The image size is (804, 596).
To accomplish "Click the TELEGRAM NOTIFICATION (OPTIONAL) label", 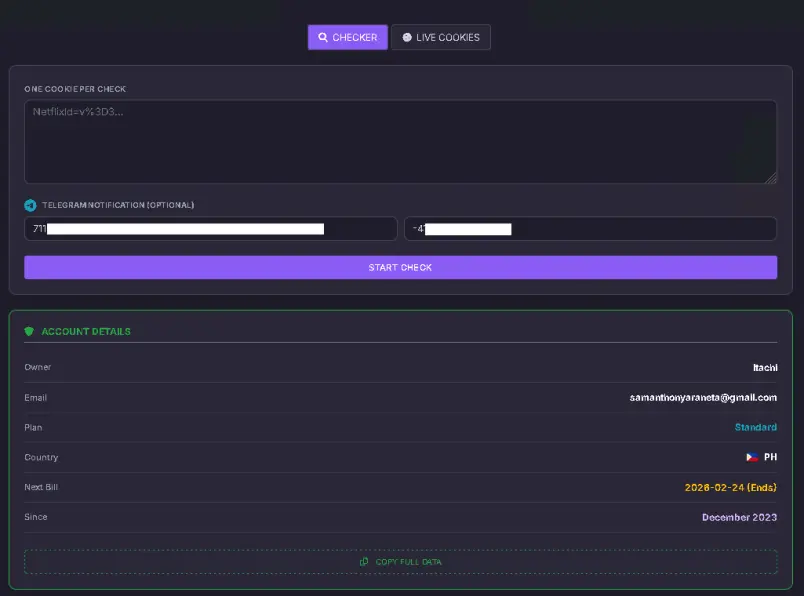I will [118, 205].
